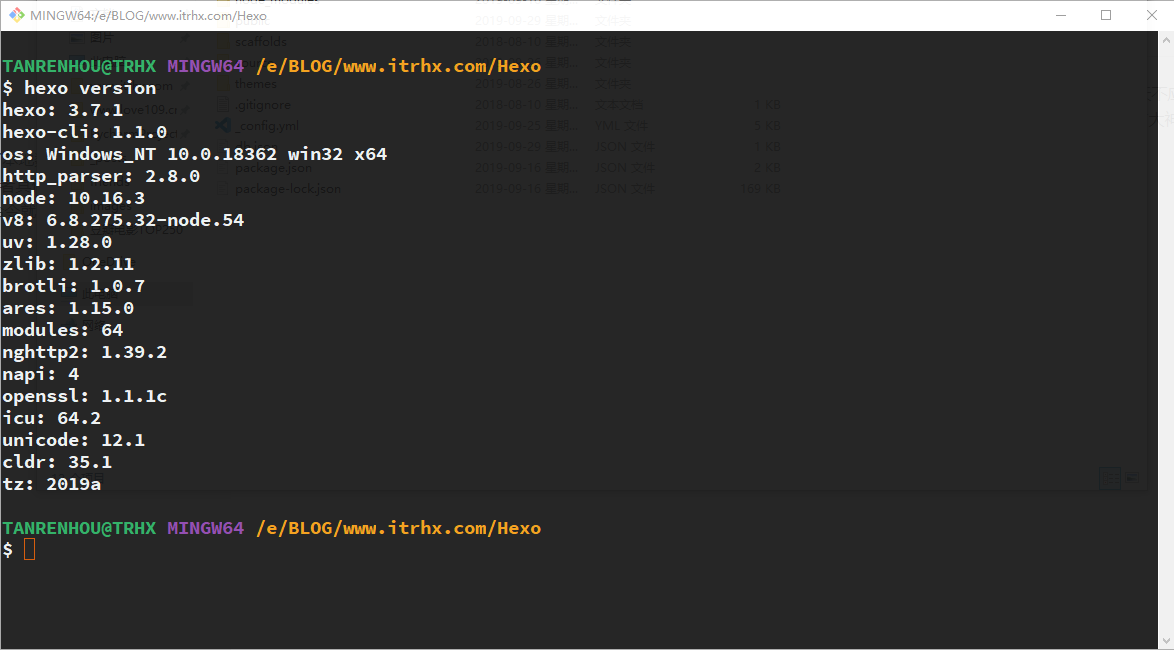Minimize the MINGW64 terminal window
The width and height of the screenshot is (1174, 650).
click(x=1061, y=15)
